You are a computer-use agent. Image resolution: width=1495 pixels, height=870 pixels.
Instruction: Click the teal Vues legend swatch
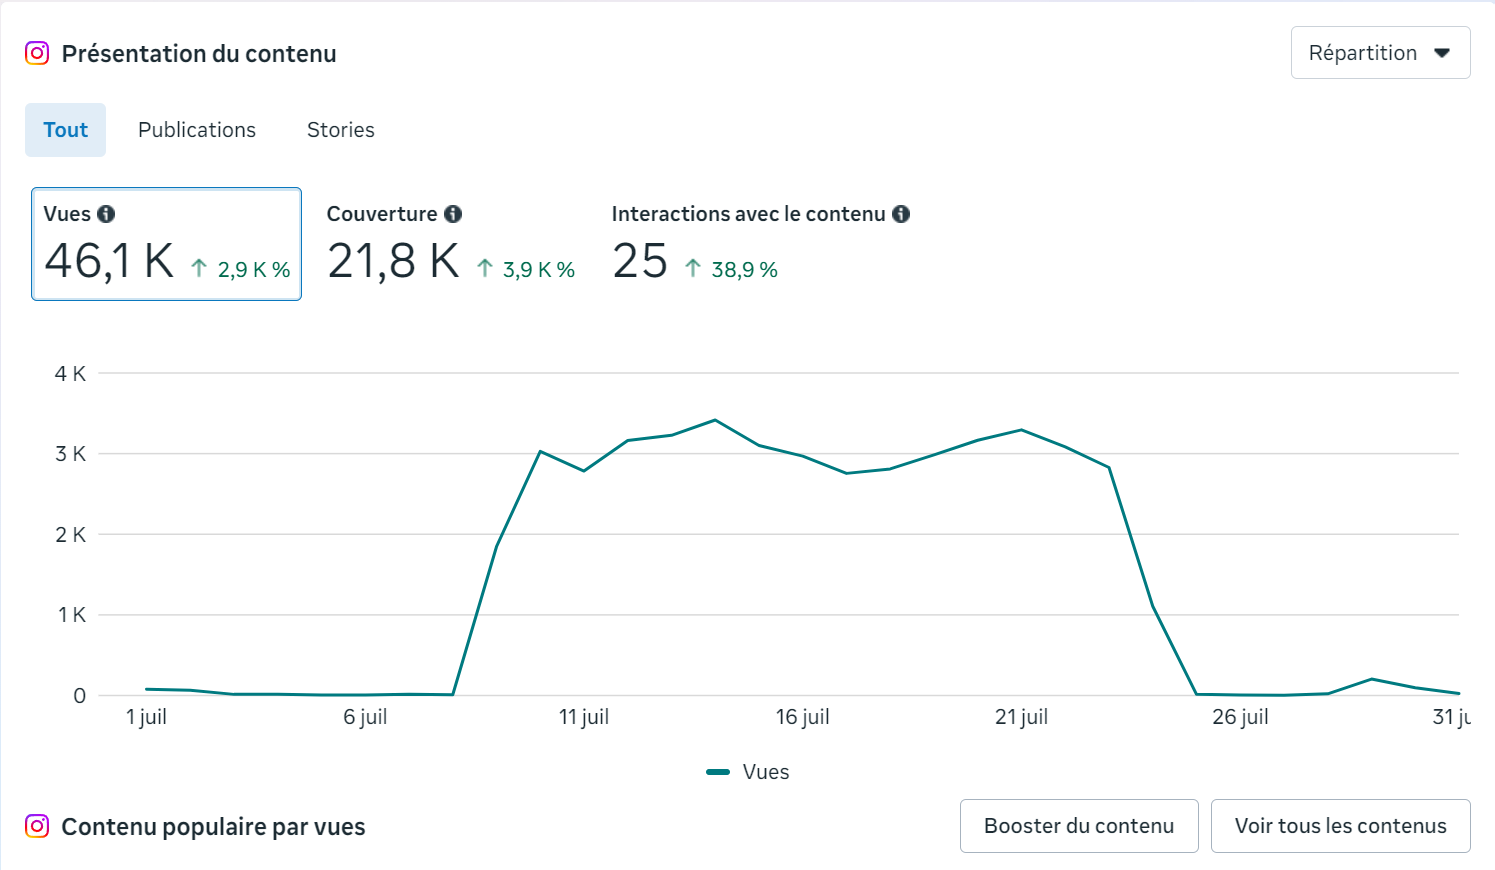tap(718, 772)
